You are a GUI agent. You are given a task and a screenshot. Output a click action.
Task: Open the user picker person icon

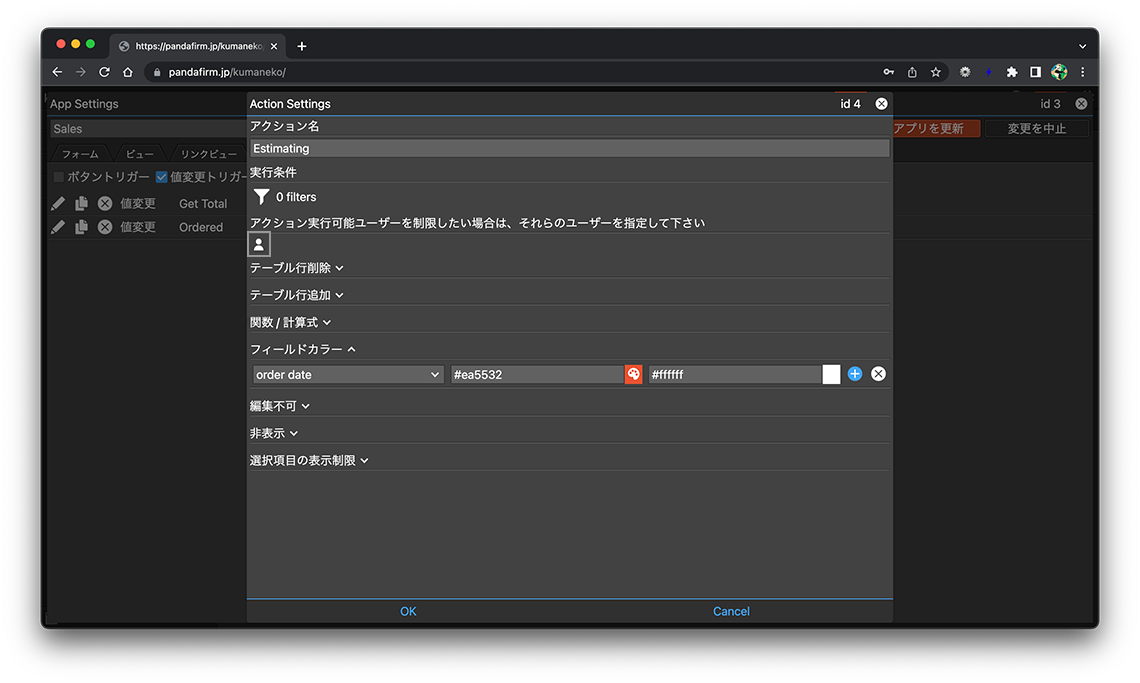(x=259, y=244)
